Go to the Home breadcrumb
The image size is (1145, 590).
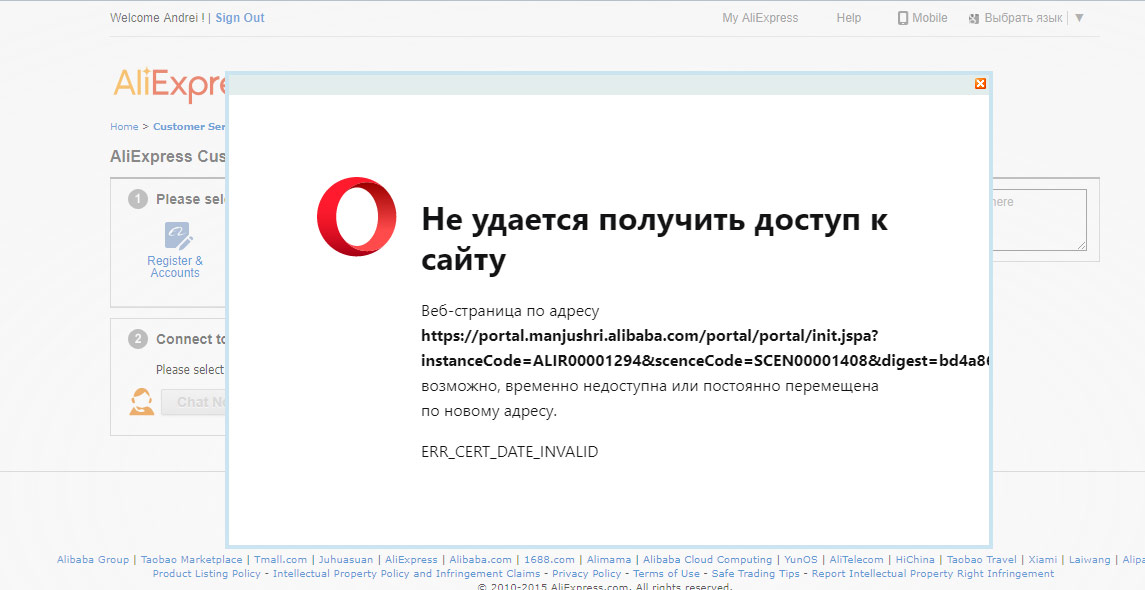click(x=124, y=126)
